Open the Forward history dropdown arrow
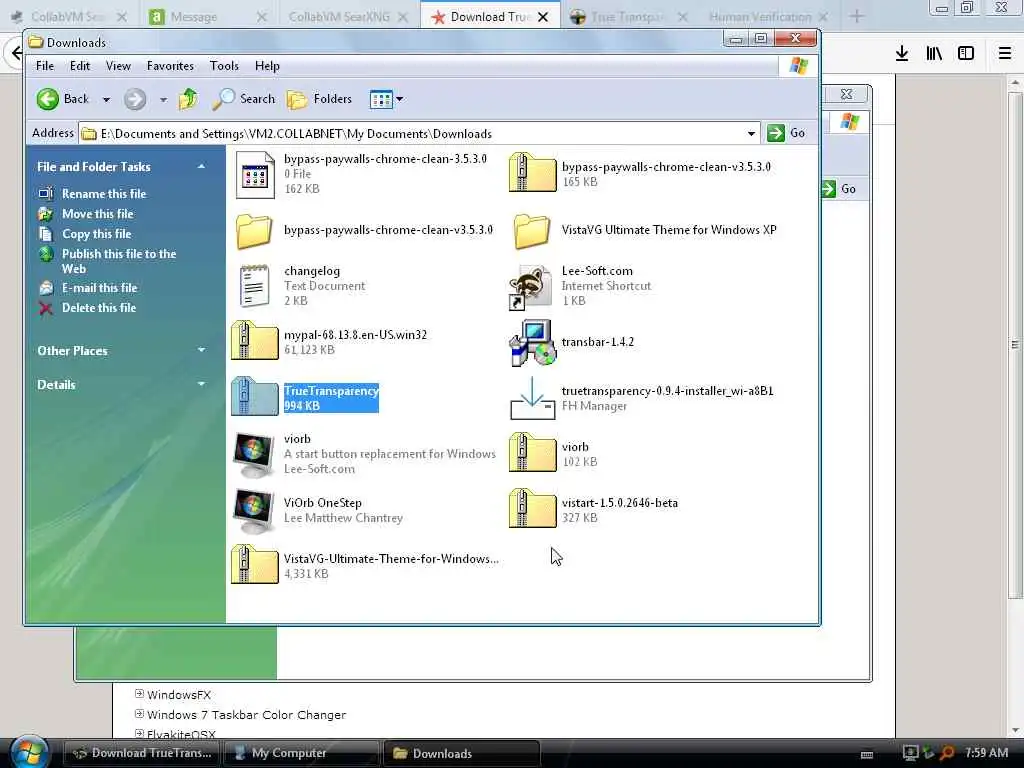The width and height of the screenshot is (1024, 768). click(163, 99)
